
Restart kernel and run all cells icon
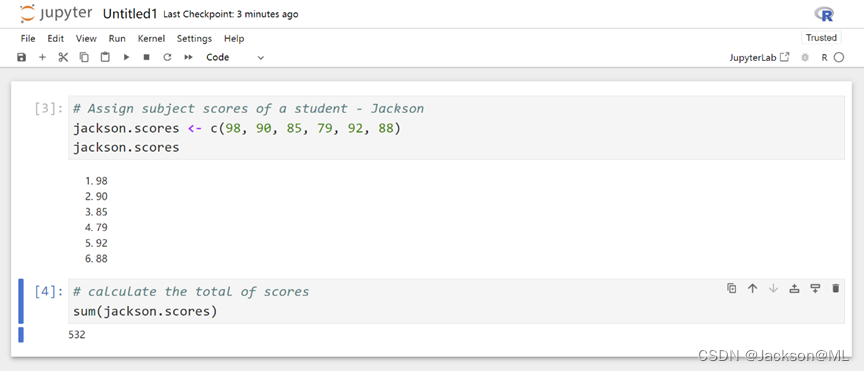pos(188,57)
